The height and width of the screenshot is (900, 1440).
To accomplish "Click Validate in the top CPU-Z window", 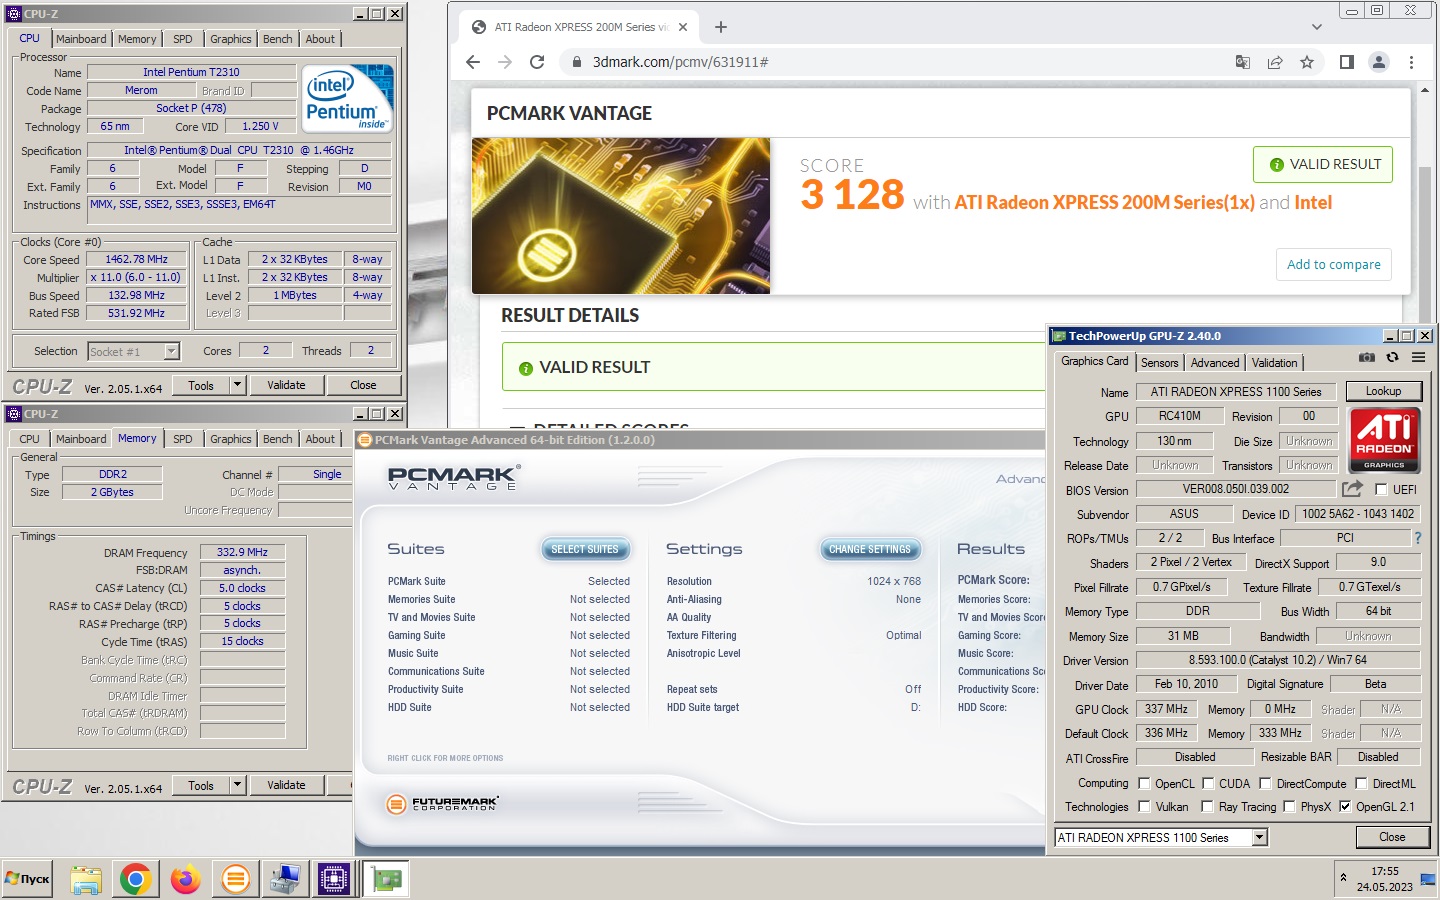I will (x=286, y=385).
